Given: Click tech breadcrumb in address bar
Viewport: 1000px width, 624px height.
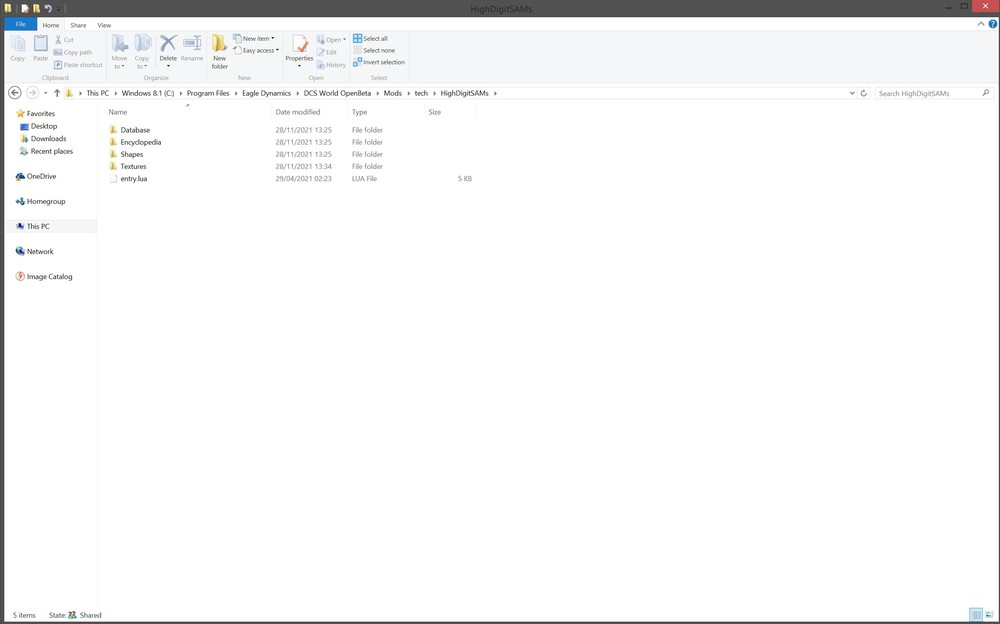Looking at the screenshot, I should tap(421, 93).
